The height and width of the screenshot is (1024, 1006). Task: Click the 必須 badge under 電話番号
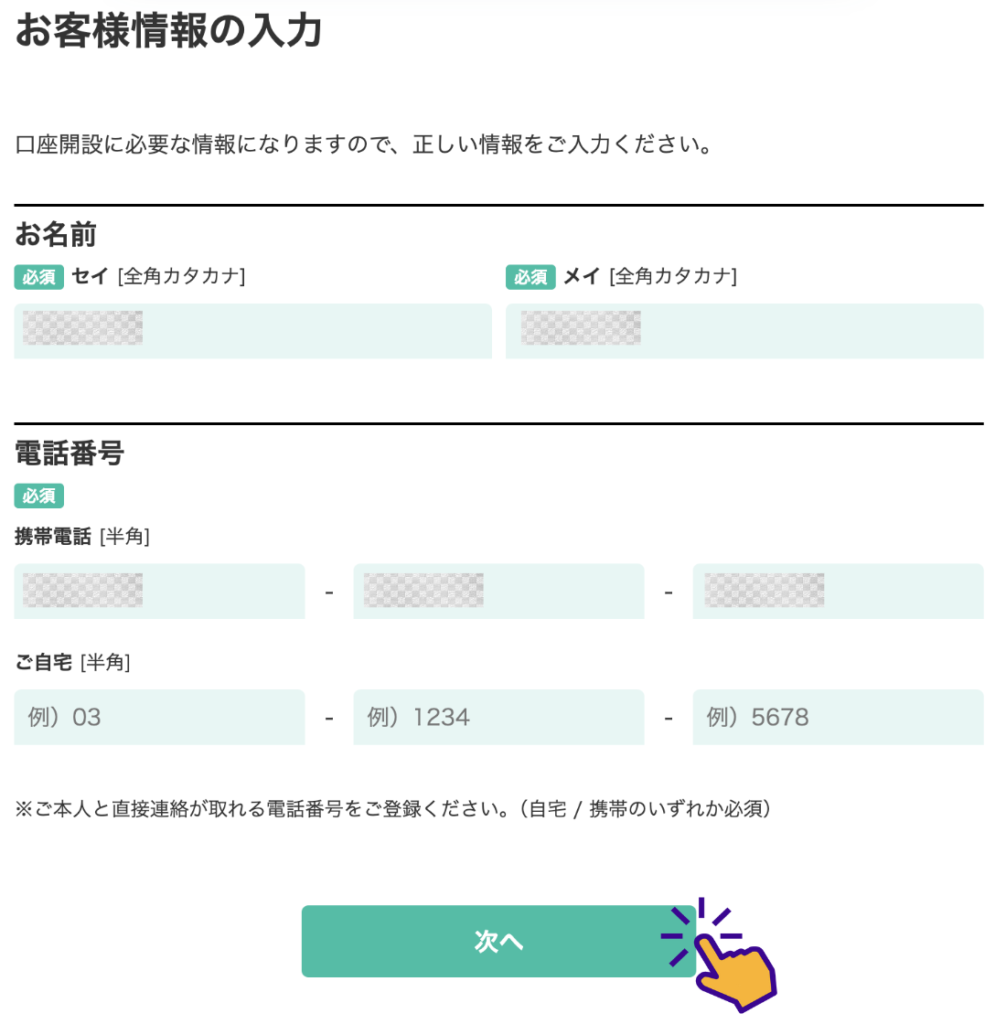click(39, 495)
